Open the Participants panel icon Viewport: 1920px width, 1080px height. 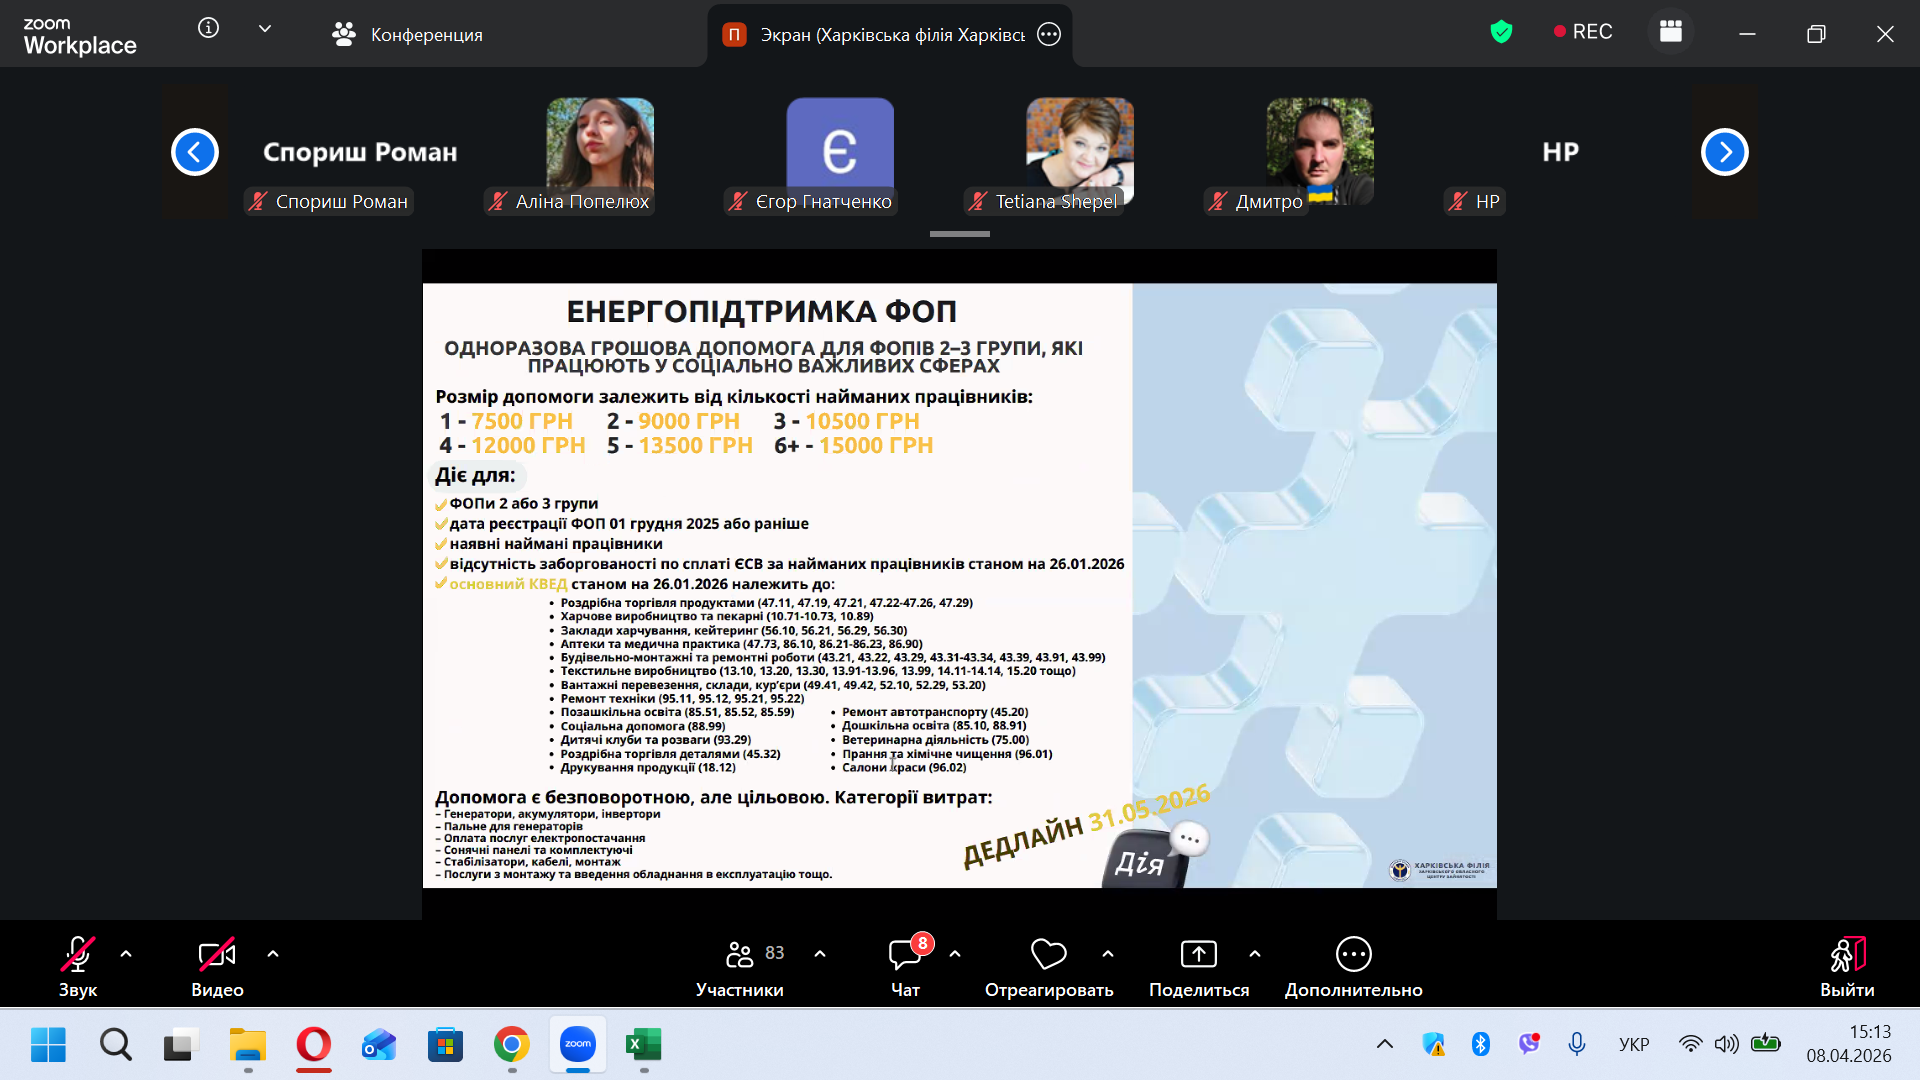[740, 955]
